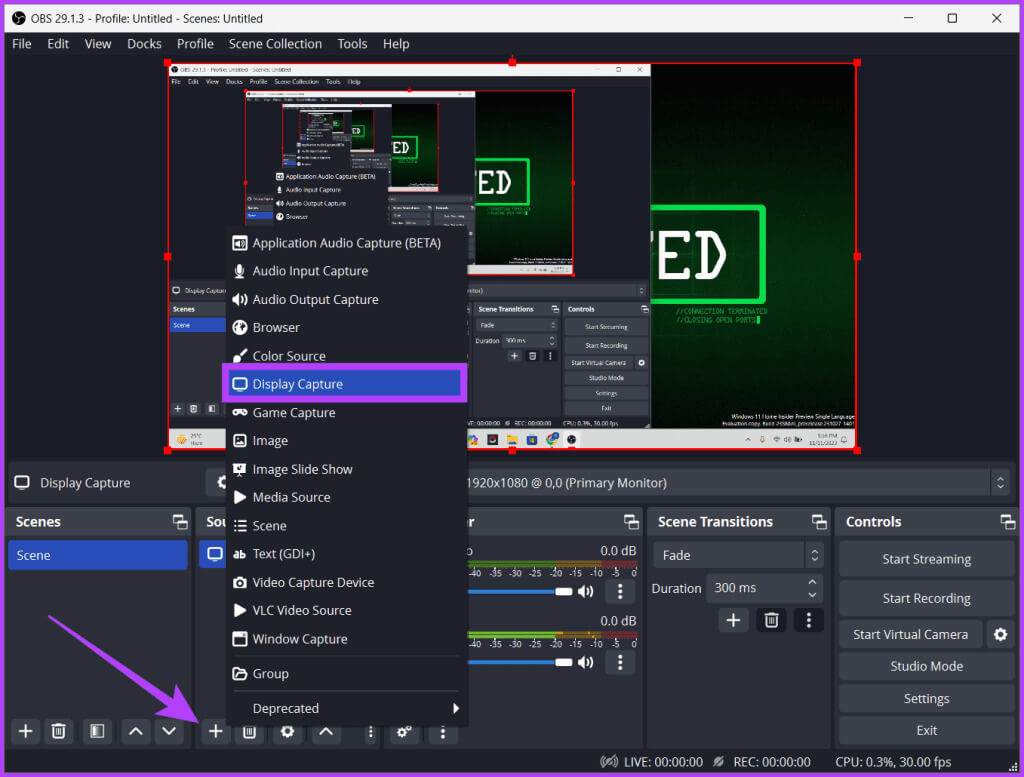Expand the Deprecated submenu arrow
Screen dimensions: 1024x777
[x=456, y=708]
